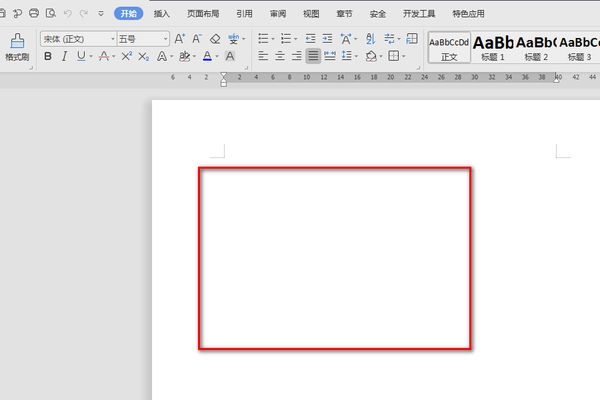Click the center align icon

click(279, 57)
